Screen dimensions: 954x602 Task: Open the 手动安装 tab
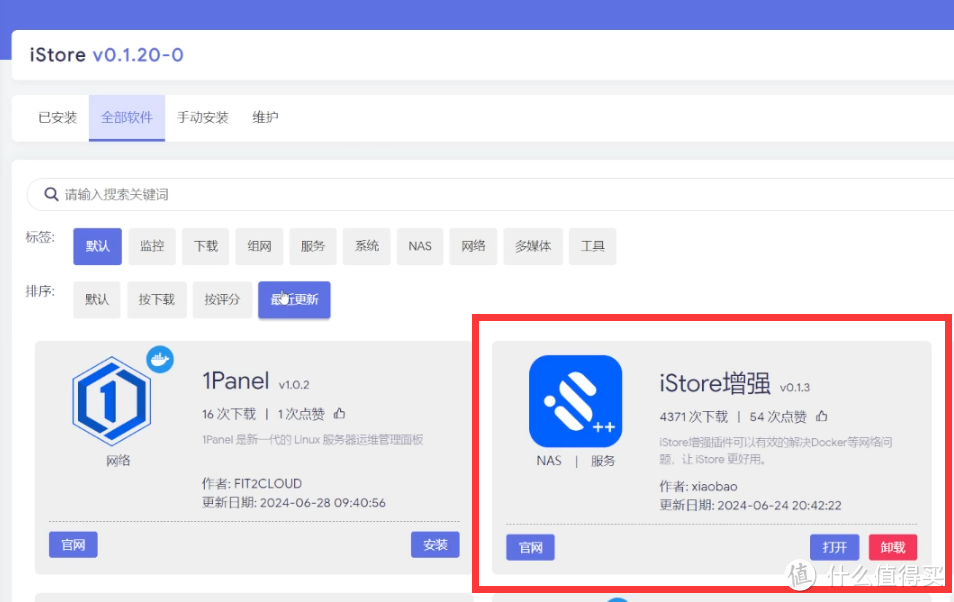pyautogui.click(x=203, y=117)
